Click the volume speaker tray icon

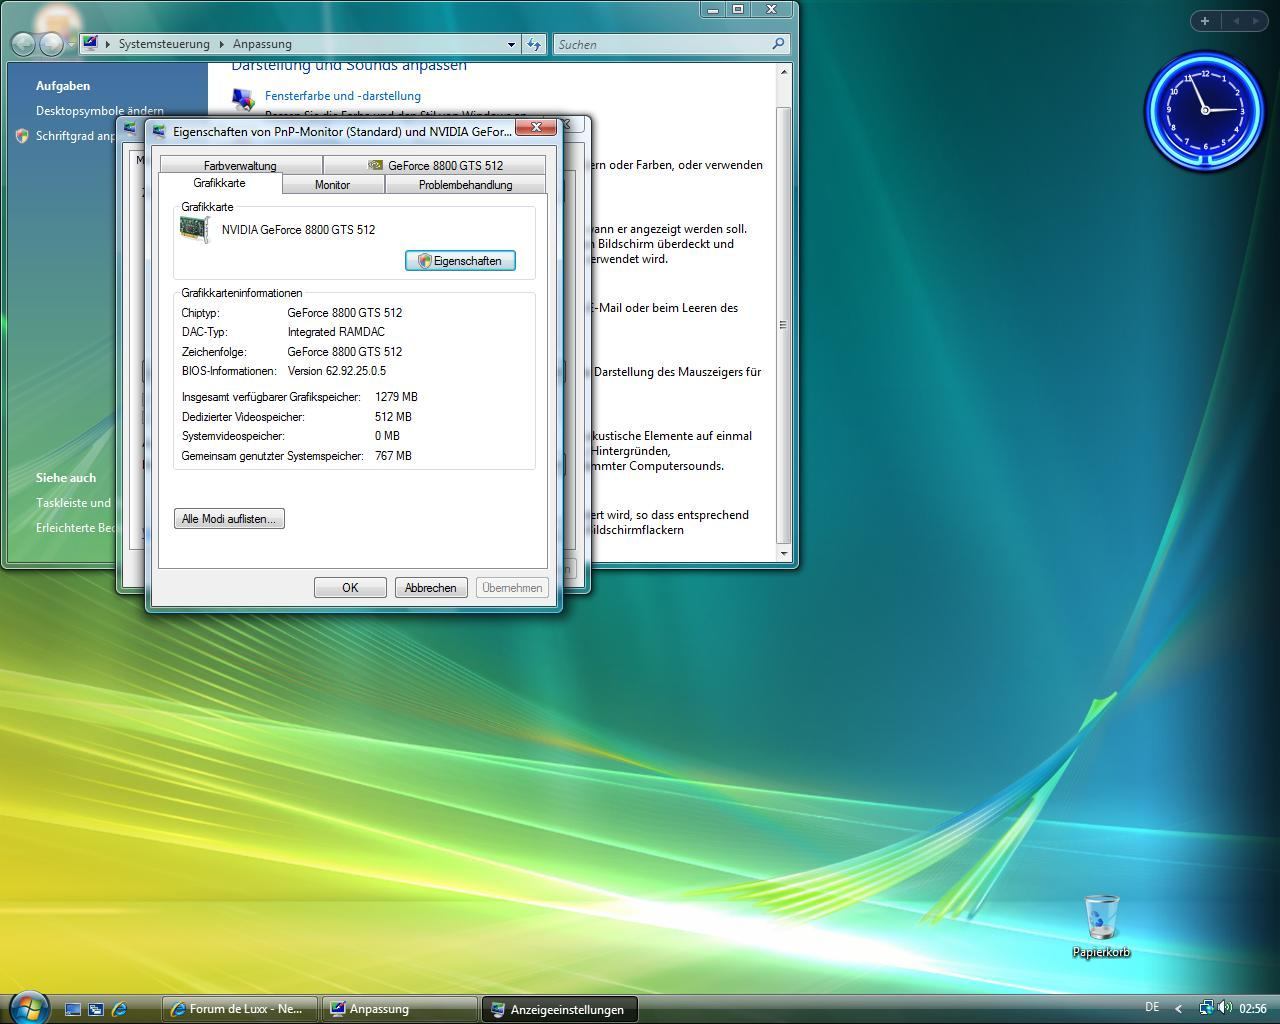pos(1225,1008)
